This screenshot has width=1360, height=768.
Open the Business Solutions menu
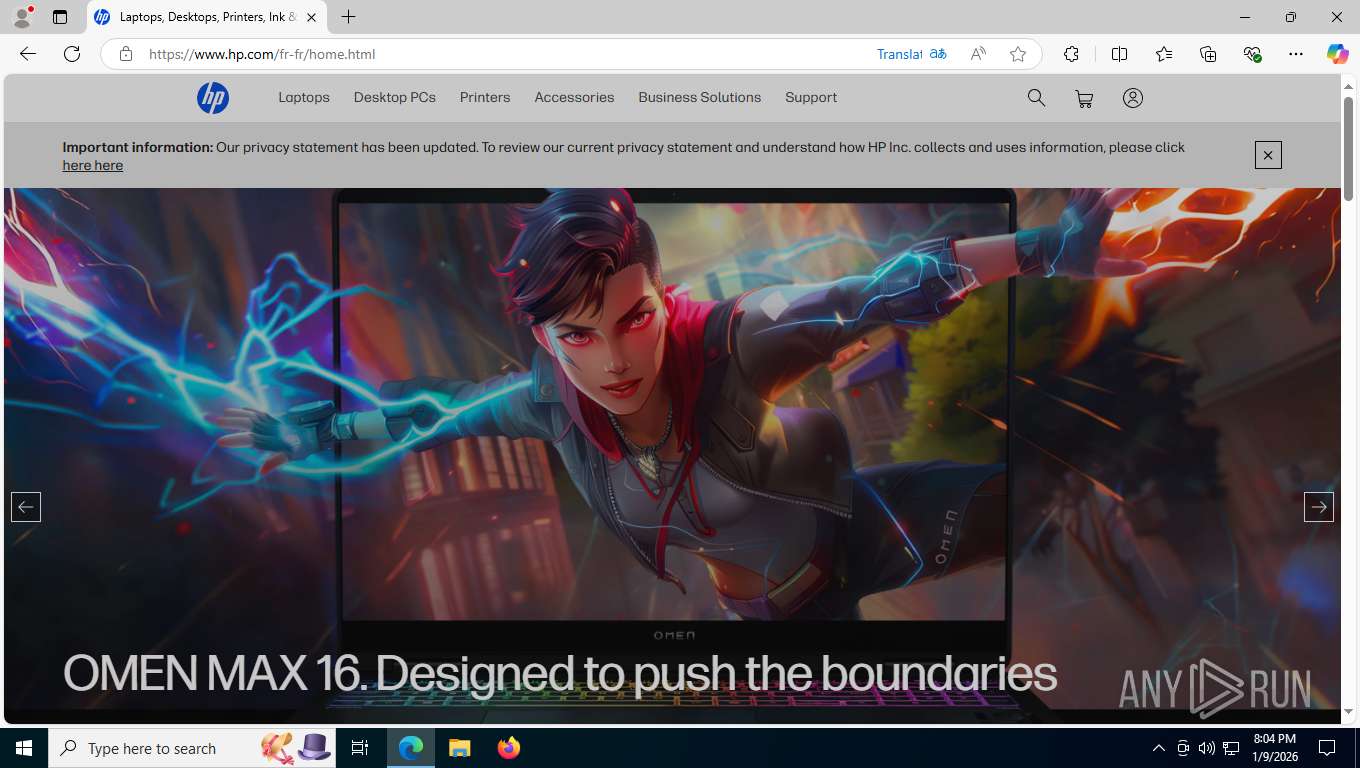[x=700, y=97]
